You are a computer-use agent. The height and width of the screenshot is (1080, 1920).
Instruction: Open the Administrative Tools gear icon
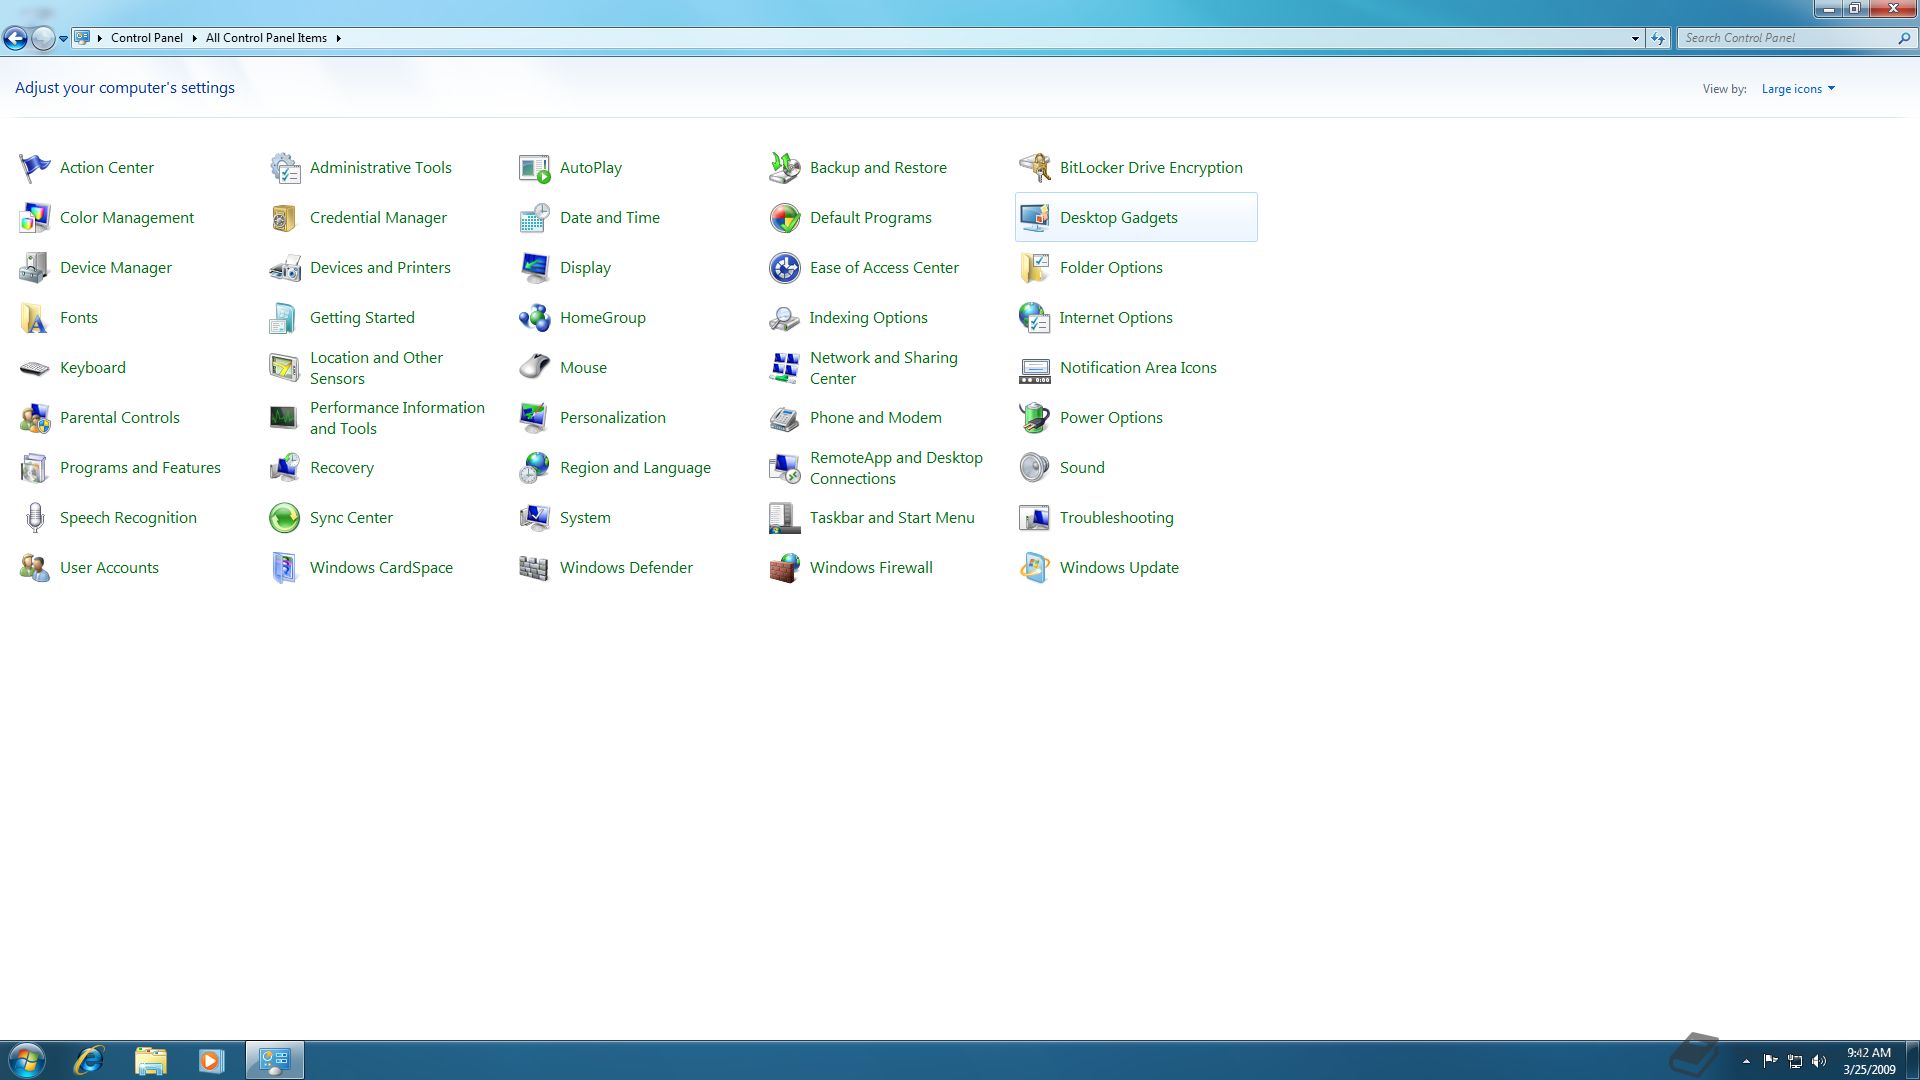(285, 168)
